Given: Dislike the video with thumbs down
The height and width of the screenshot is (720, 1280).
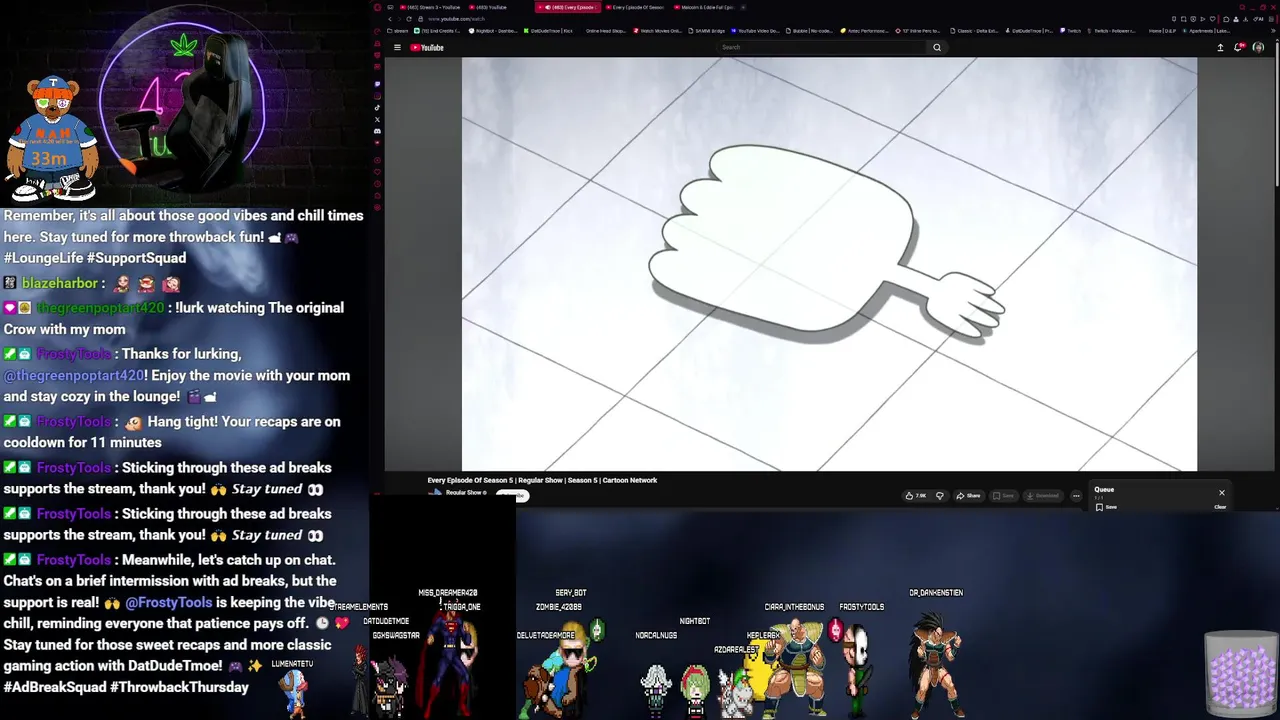Looking at the screenshot, I should [x=939, y=495].
